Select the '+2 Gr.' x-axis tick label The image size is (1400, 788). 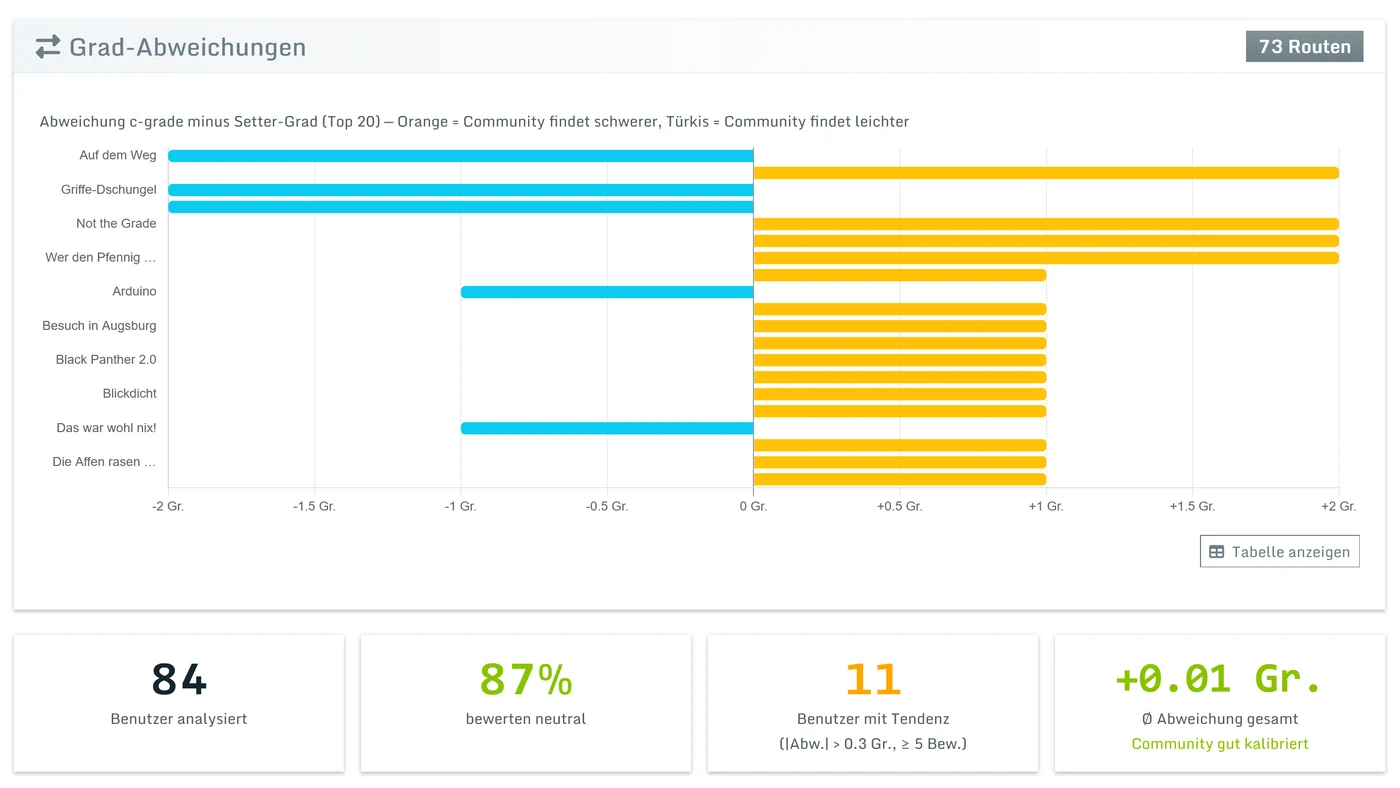1339,507
